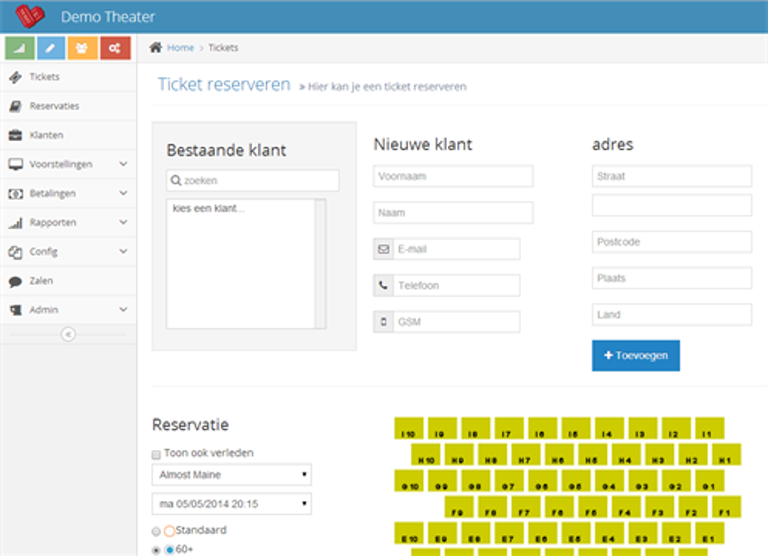Click the envelope icon beside E-mail
The image size is (768, 556).
coord(383,249)
